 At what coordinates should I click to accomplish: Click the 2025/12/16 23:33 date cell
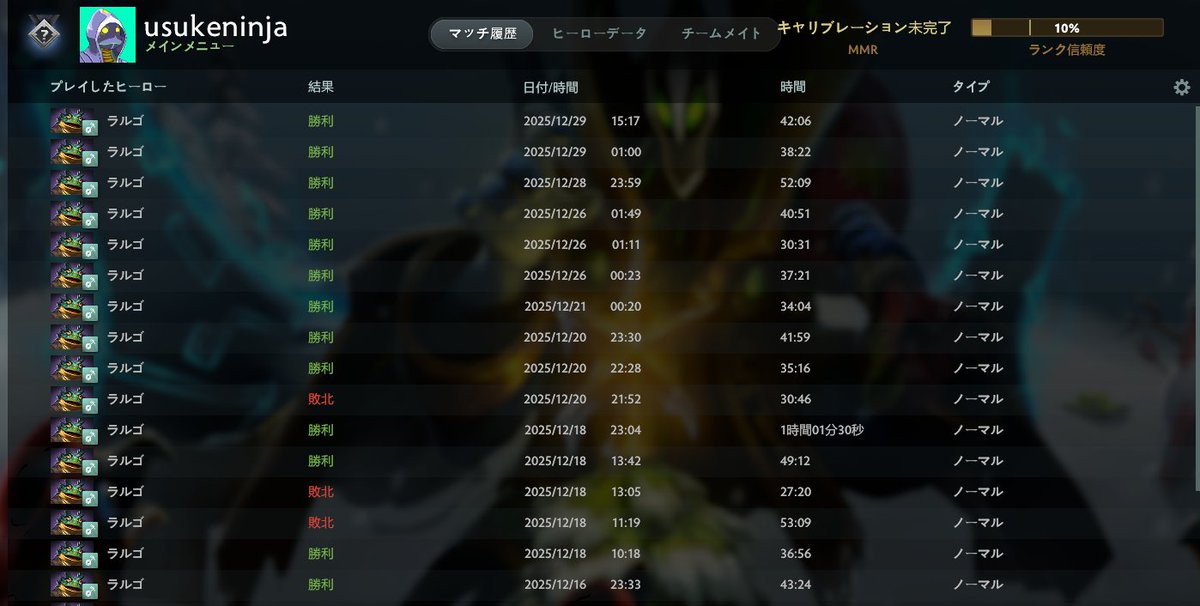pyautogui.click(x=582, y=584)
